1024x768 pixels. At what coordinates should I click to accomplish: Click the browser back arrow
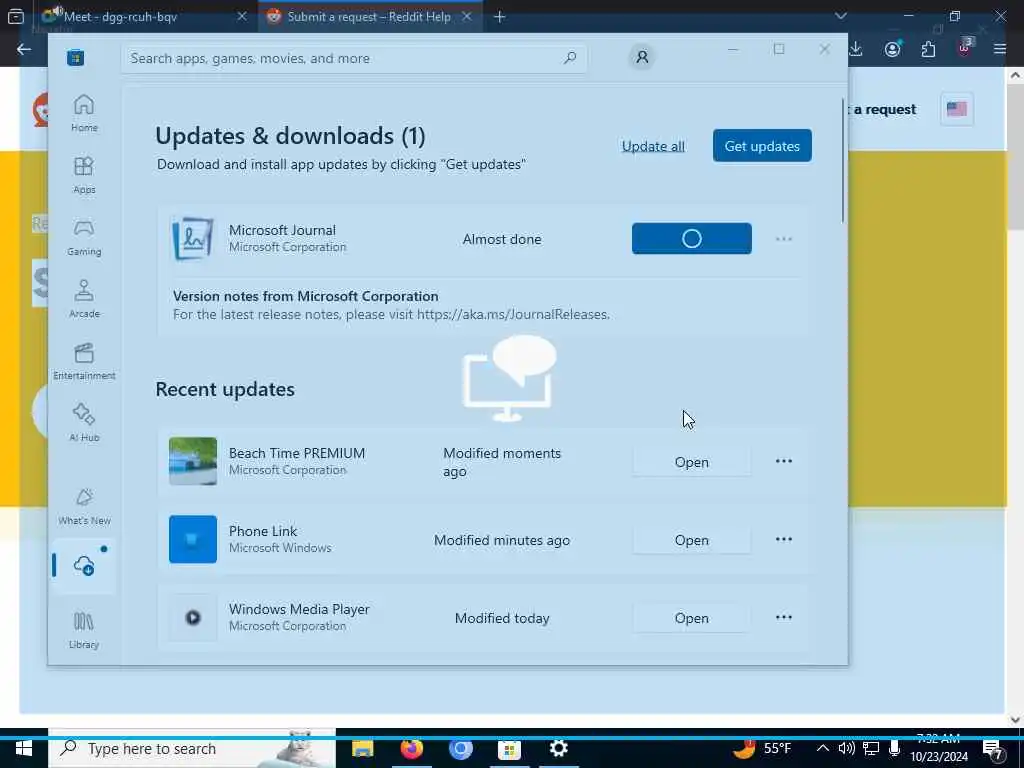point(24,50)
